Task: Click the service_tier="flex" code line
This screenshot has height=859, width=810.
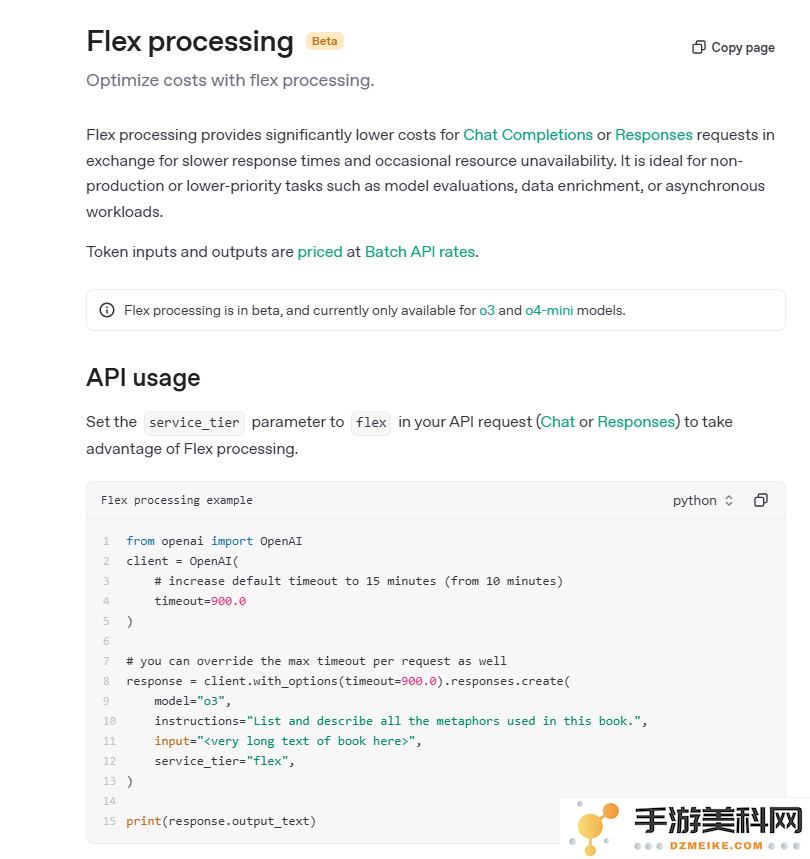Action: pos(225,761)
